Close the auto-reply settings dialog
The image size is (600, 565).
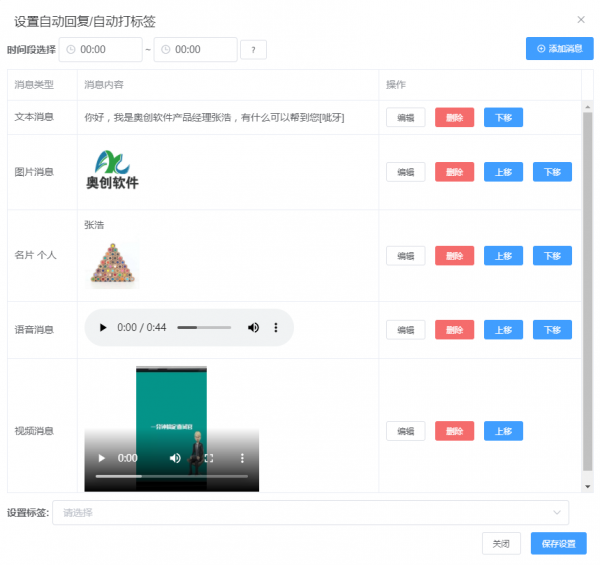(x=581, y=19)
